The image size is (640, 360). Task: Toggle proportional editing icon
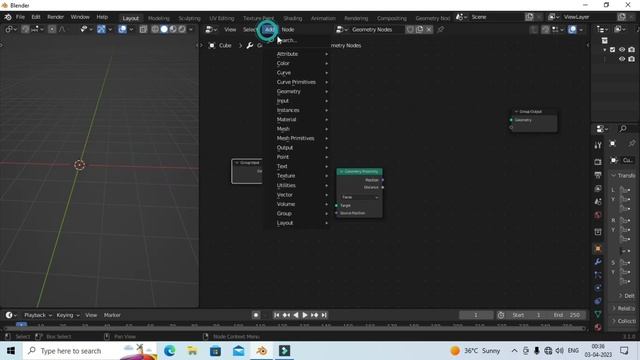[x=52, y=29]
